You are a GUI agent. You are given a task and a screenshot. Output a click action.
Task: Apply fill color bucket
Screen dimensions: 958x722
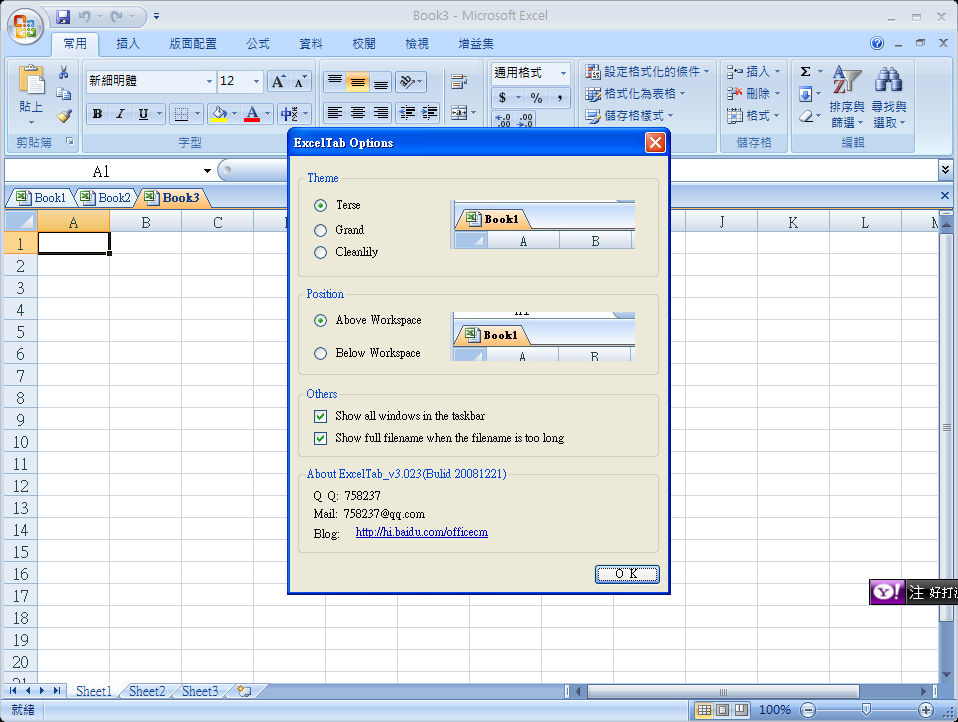219,114
